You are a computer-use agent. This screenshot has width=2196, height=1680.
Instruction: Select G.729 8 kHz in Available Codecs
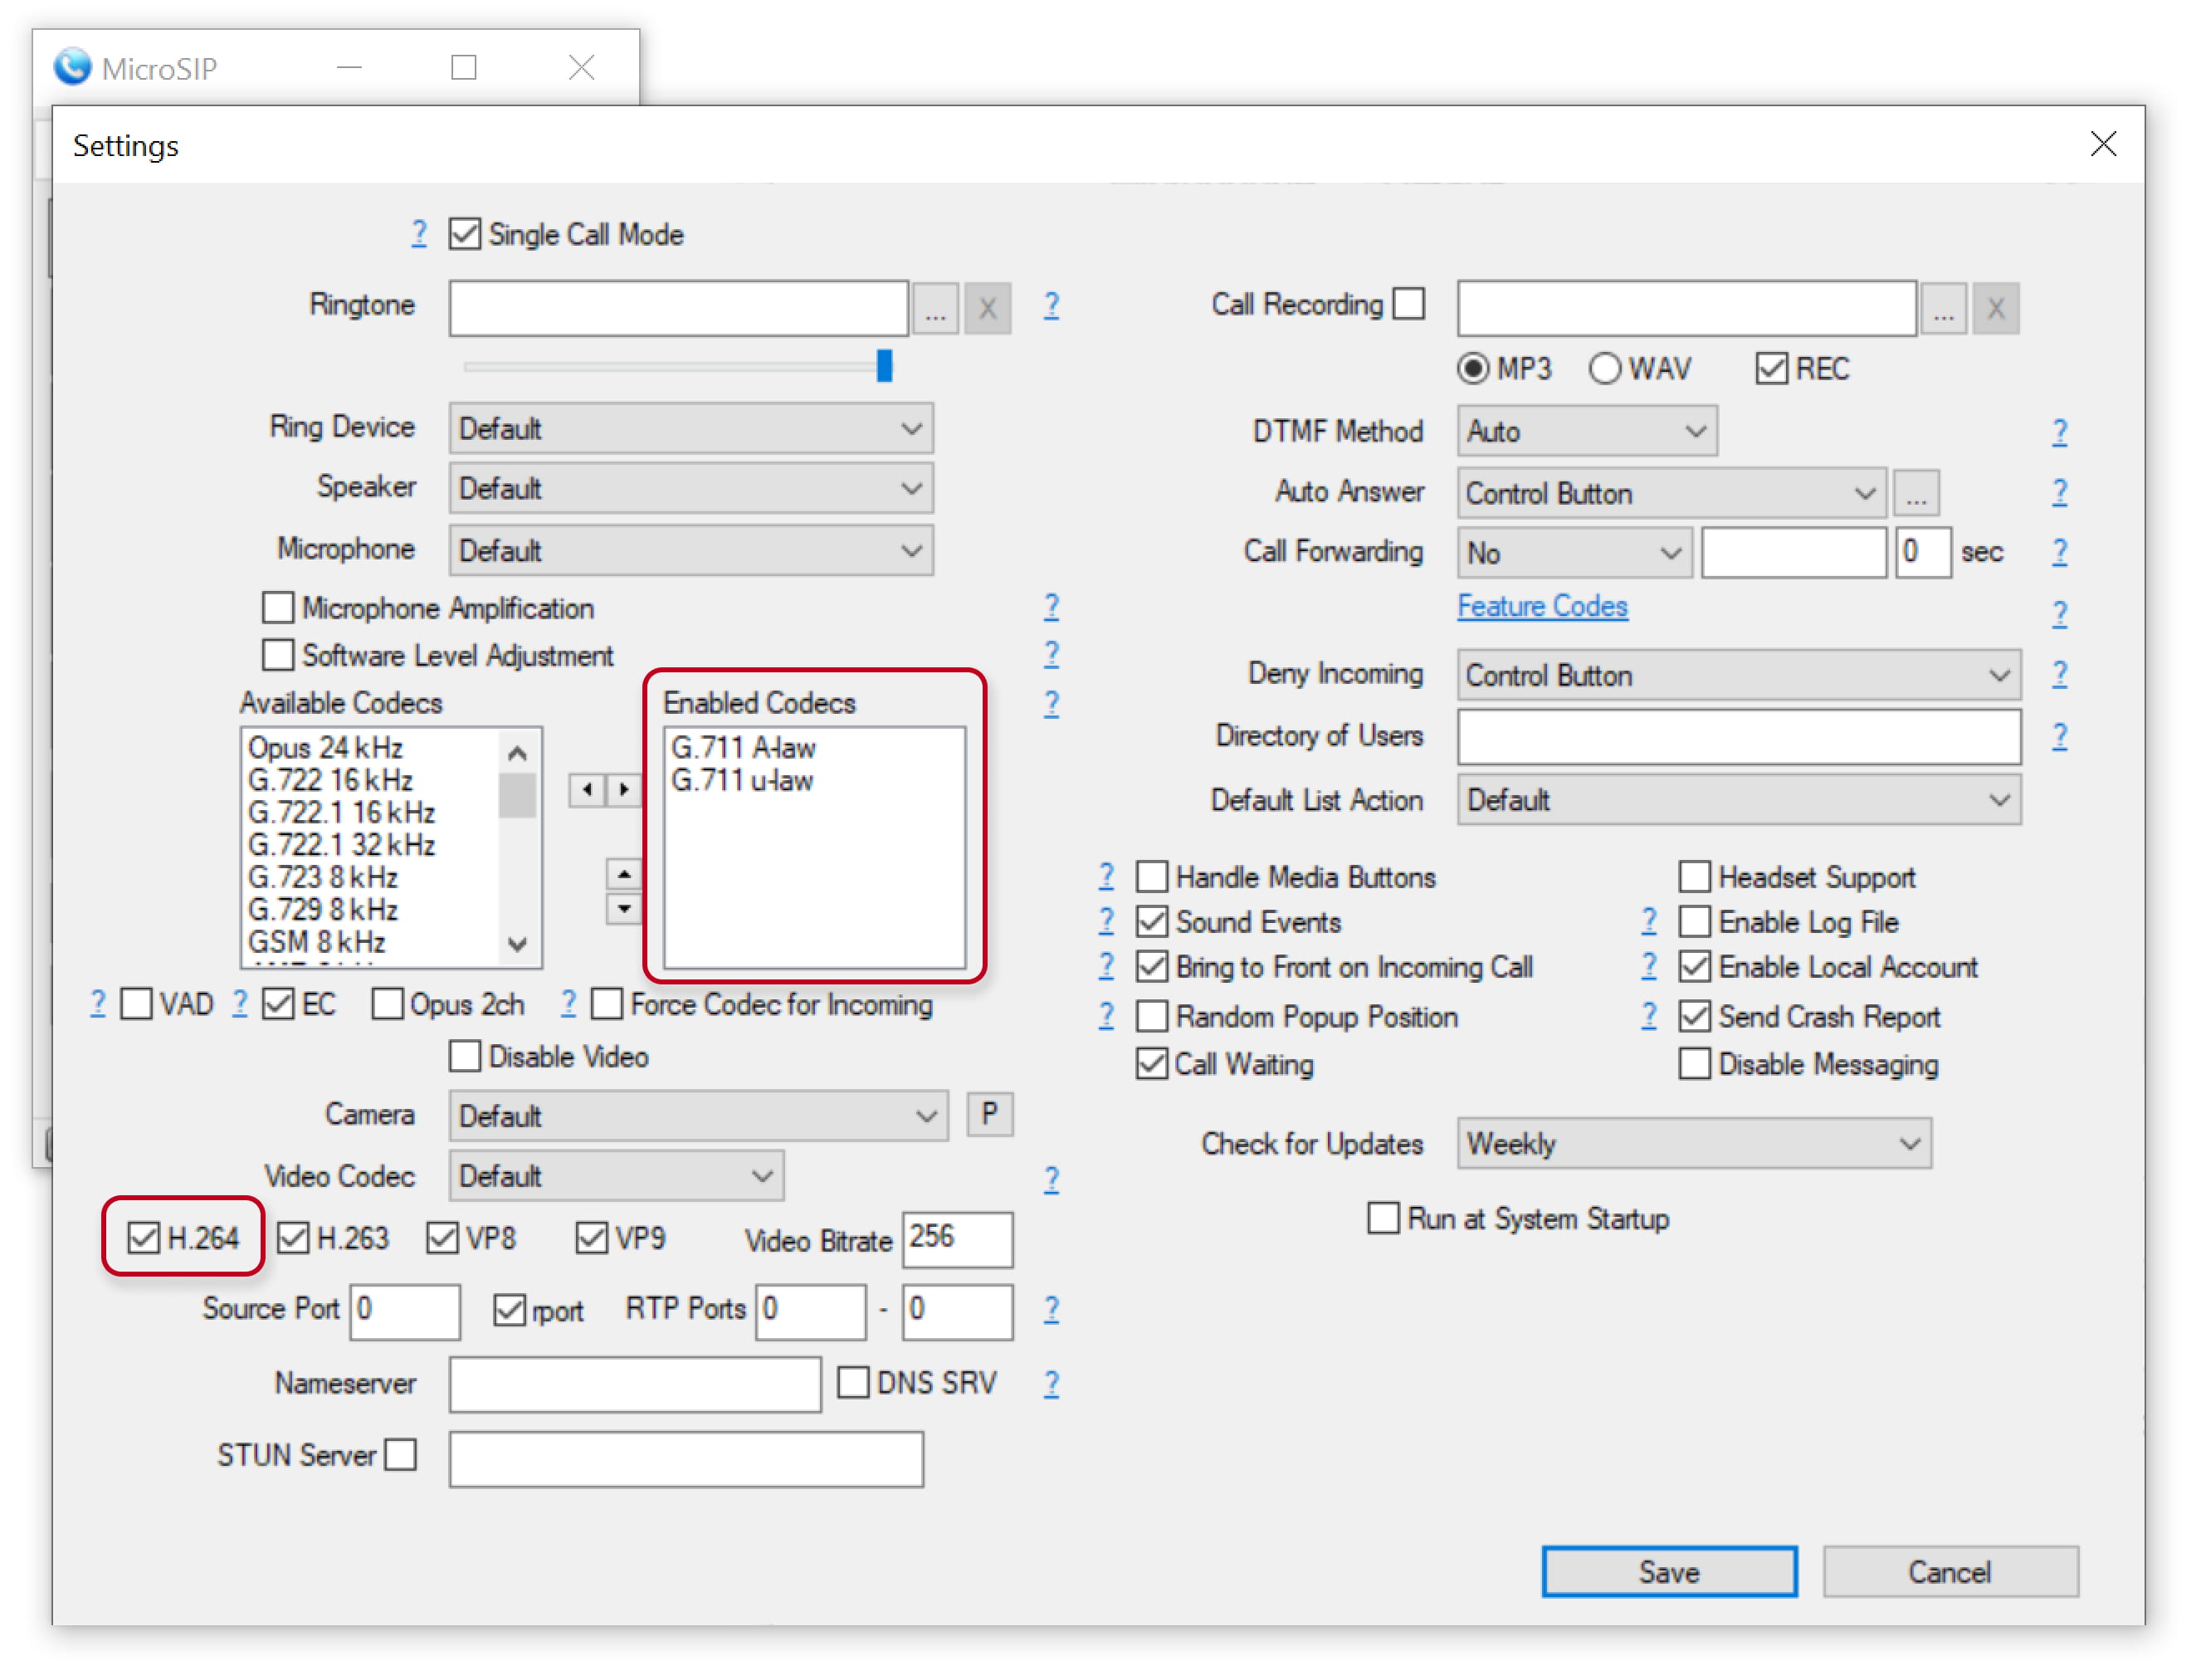pyautogui.click(x=323, y=909)
